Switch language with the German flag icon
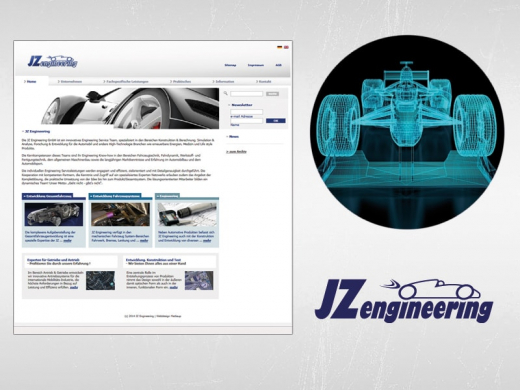This screenshot has height=390, width=520. click(279, 47)
